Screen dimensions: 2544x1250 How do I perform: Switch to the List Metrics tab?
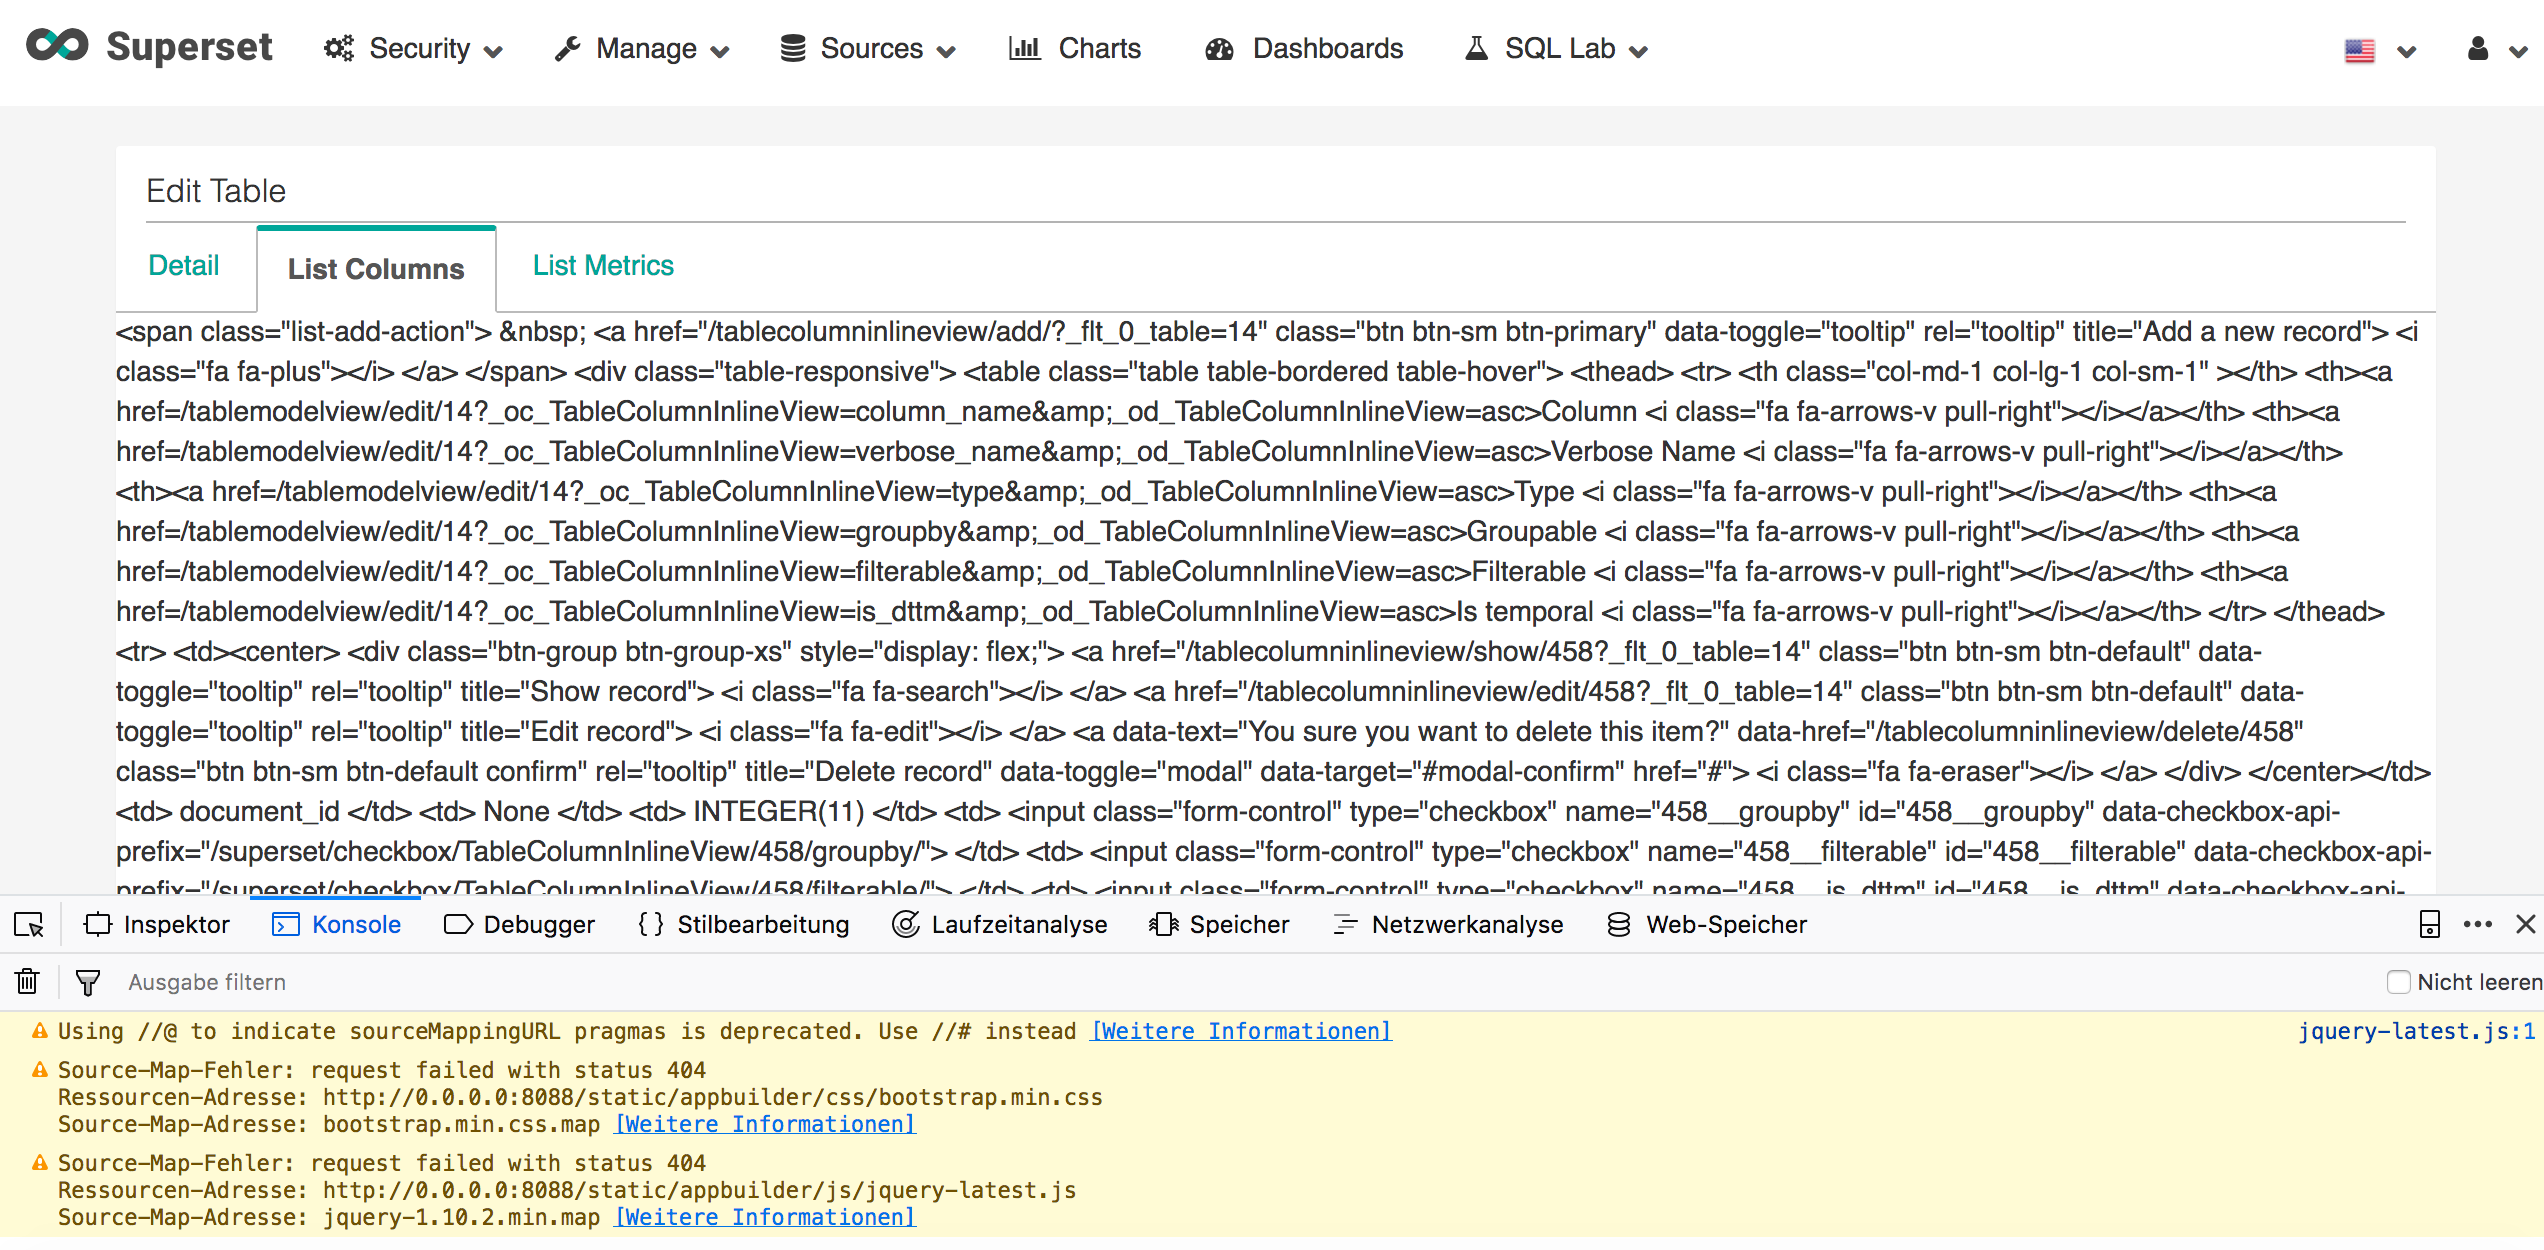(x=603, y=266)
